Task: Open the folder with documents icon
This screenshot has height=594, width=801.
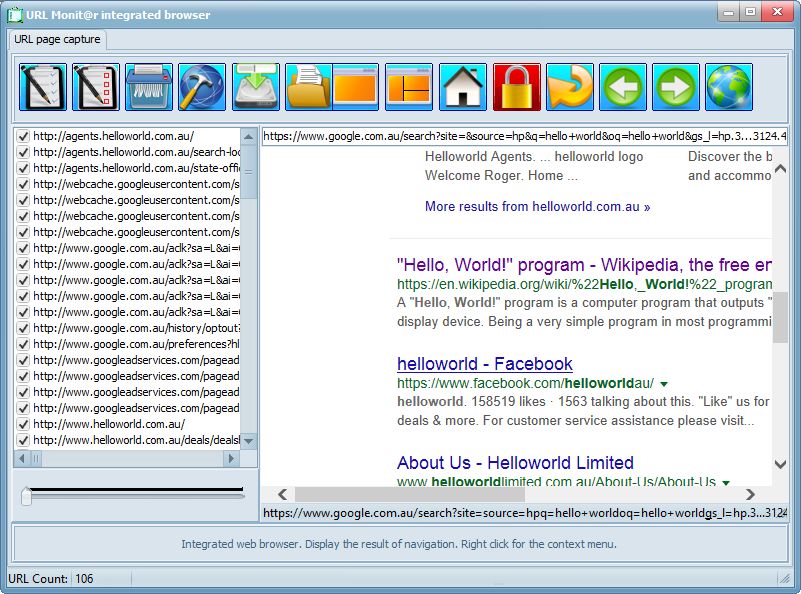Action: click(308, 87)
